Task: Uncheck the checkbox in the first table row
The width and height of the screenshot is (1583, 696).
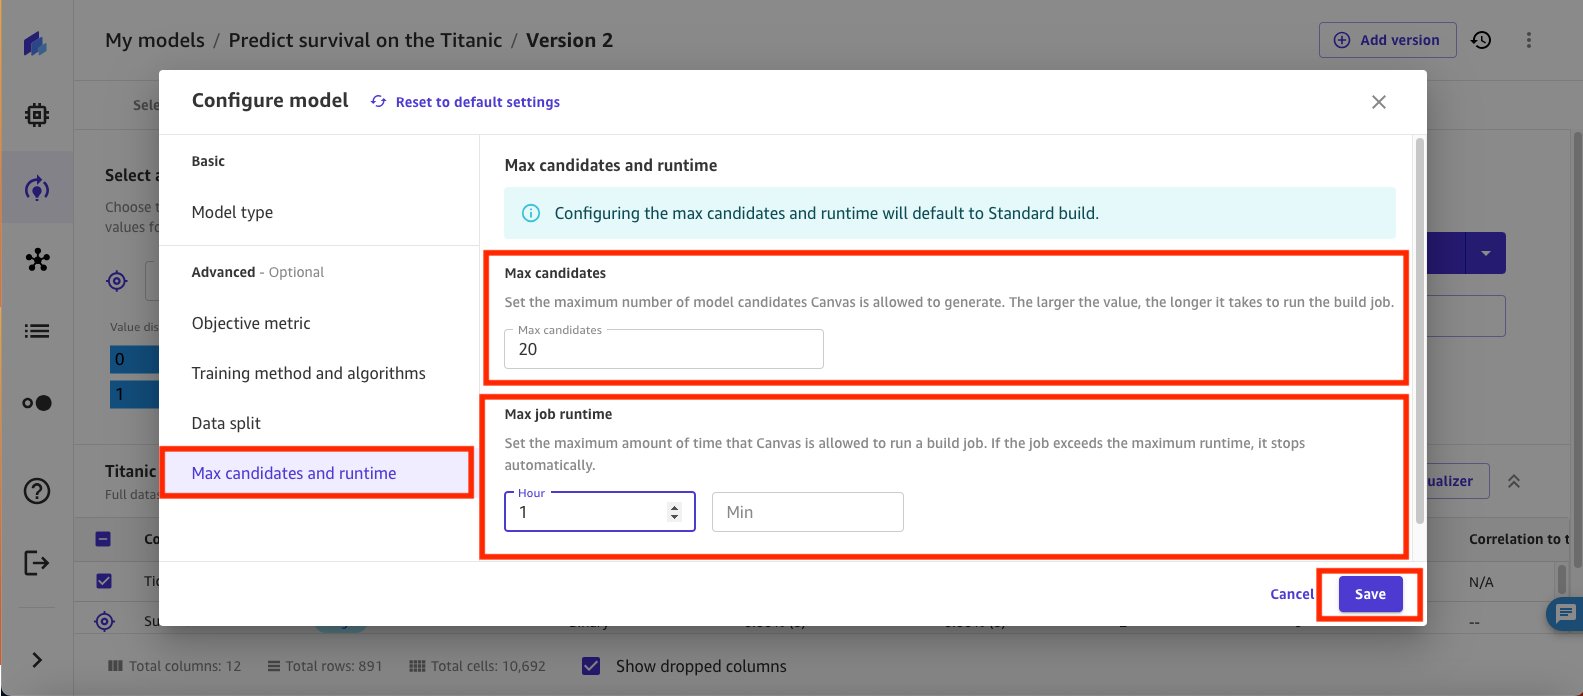Action: coord(104,581)
